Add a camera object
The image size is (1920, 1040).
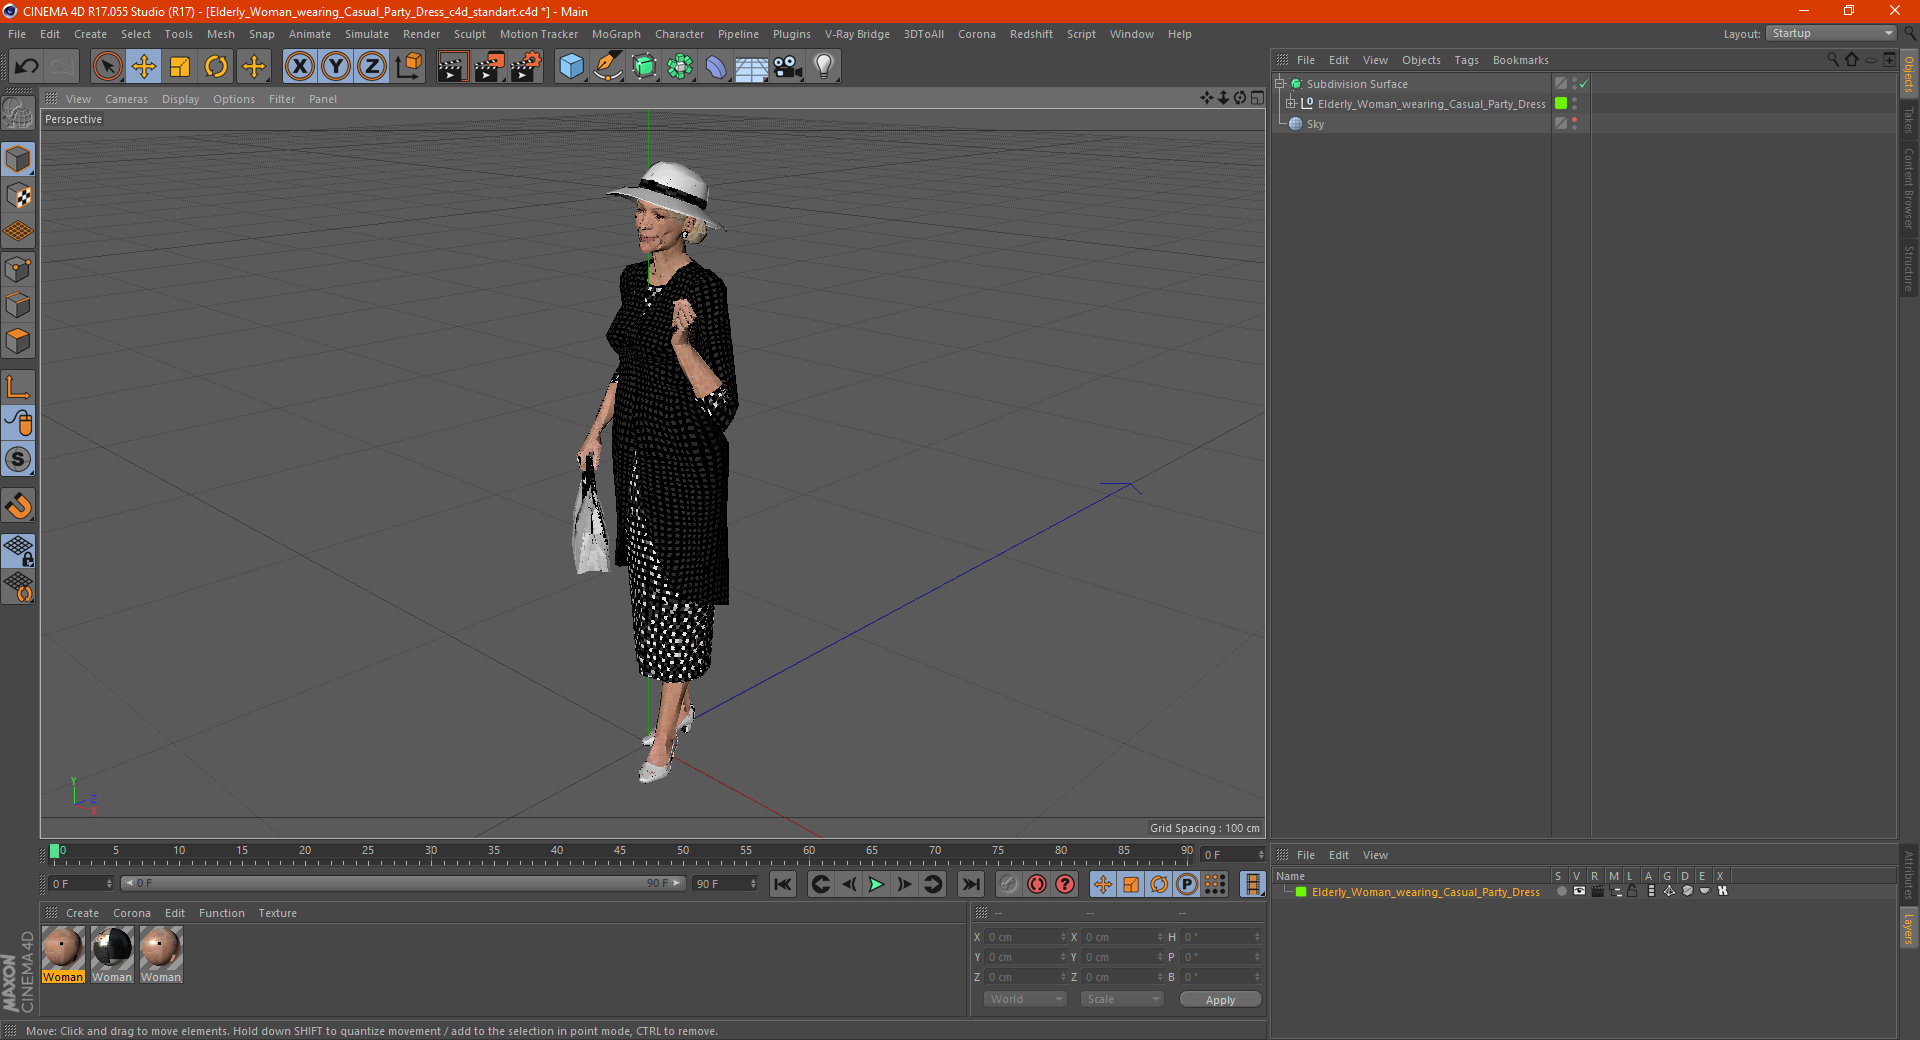point(788,67)
